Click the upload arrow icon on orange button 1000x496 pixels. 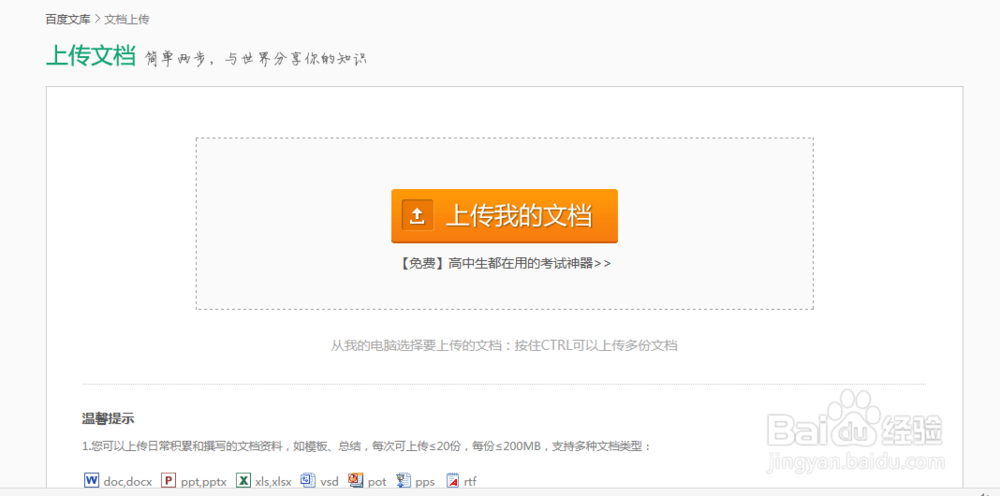[417, 215]
